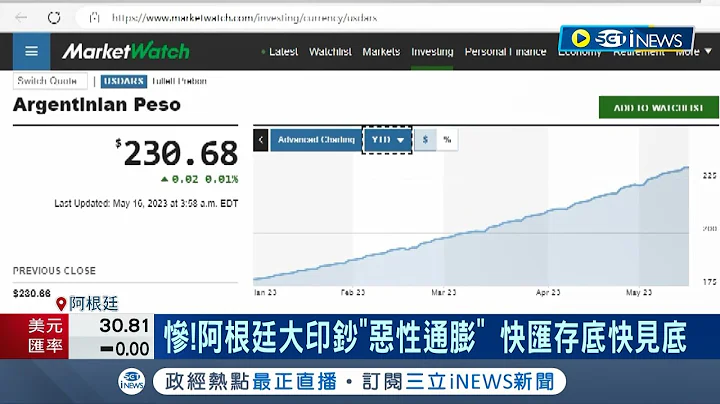Viewport: 720px width, 404px height.
Task: Select the Investing nav item
Action: click(x=432, y=51)
